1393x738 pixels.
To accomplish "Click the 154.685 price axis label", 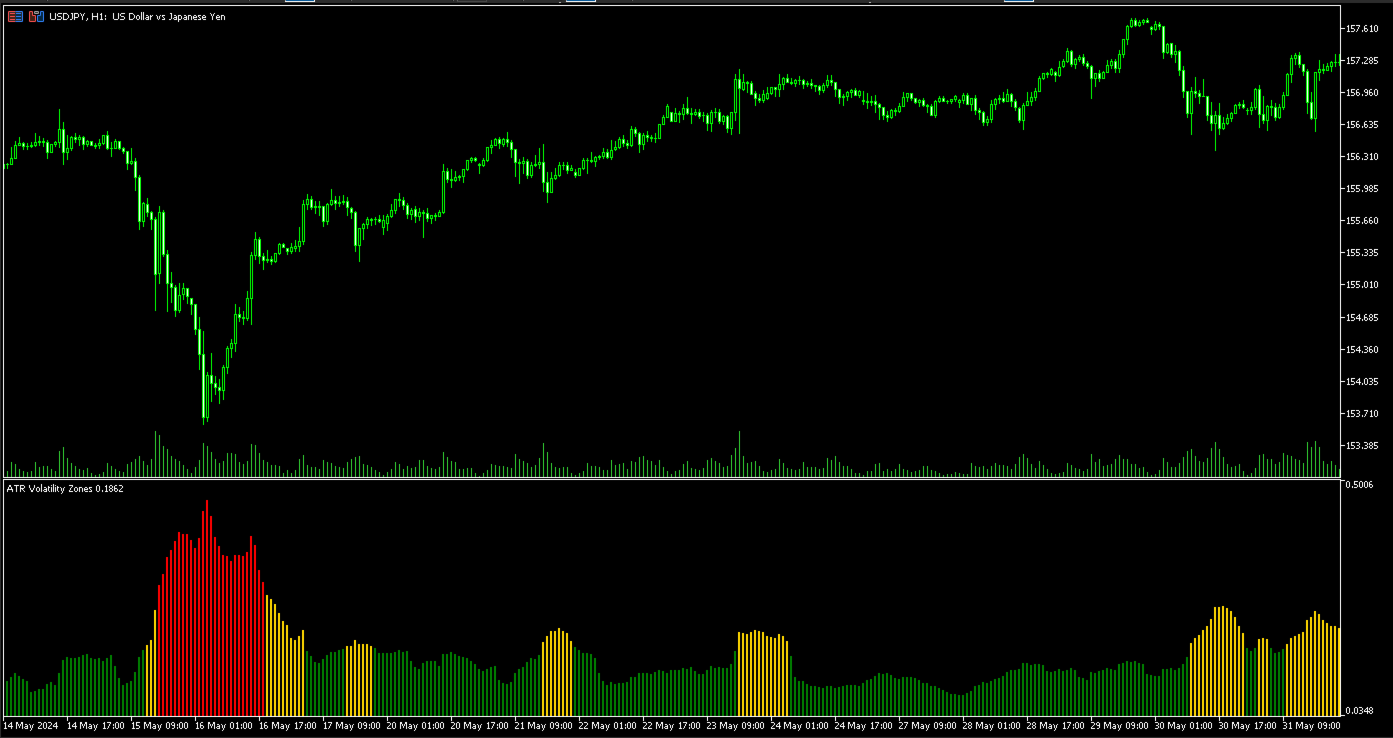I will tap(1363, 317).
